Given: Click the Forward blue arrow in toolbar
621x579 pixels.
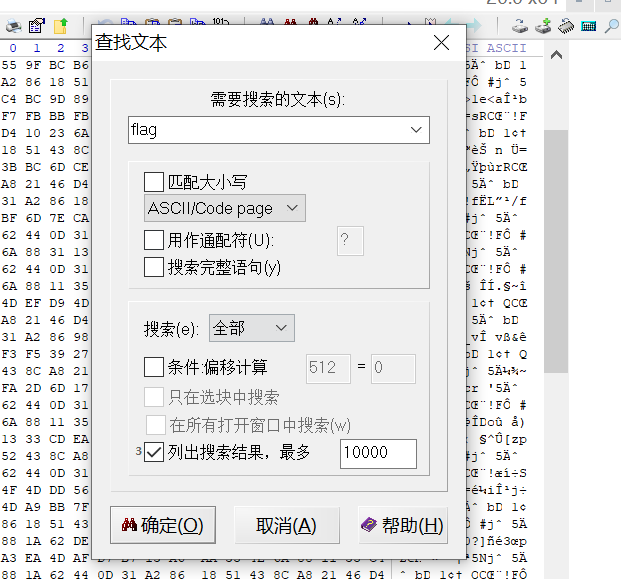Looking at the screenshot, I should pyautogui.click(x=475, y=26).
